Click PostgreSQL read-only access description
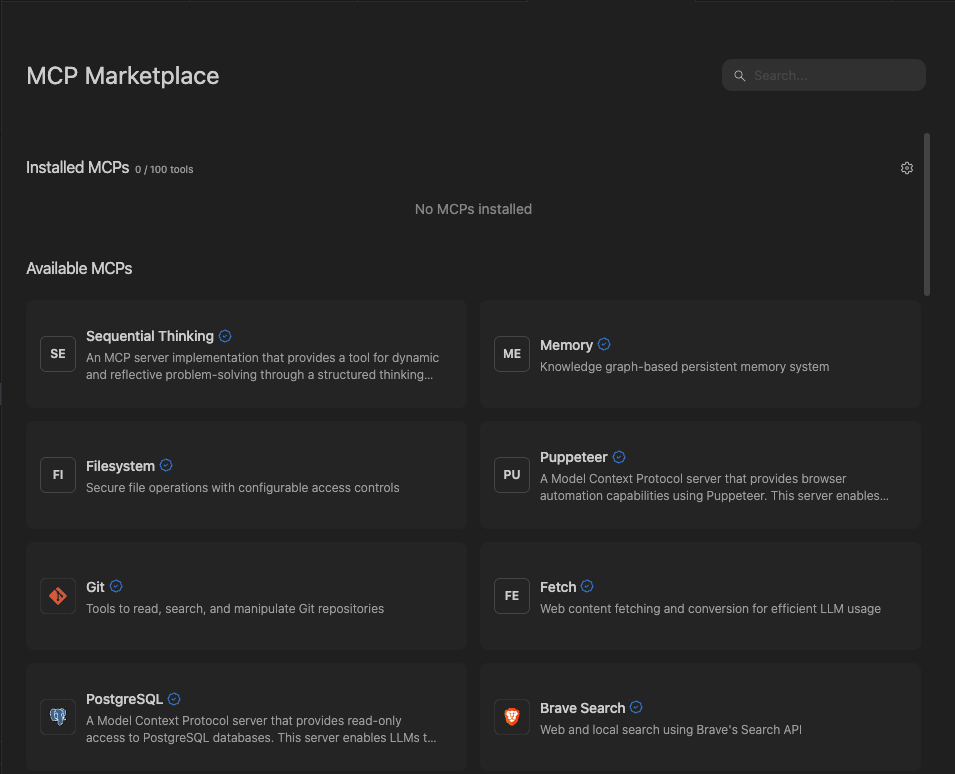955x774 pixels. 261,729
